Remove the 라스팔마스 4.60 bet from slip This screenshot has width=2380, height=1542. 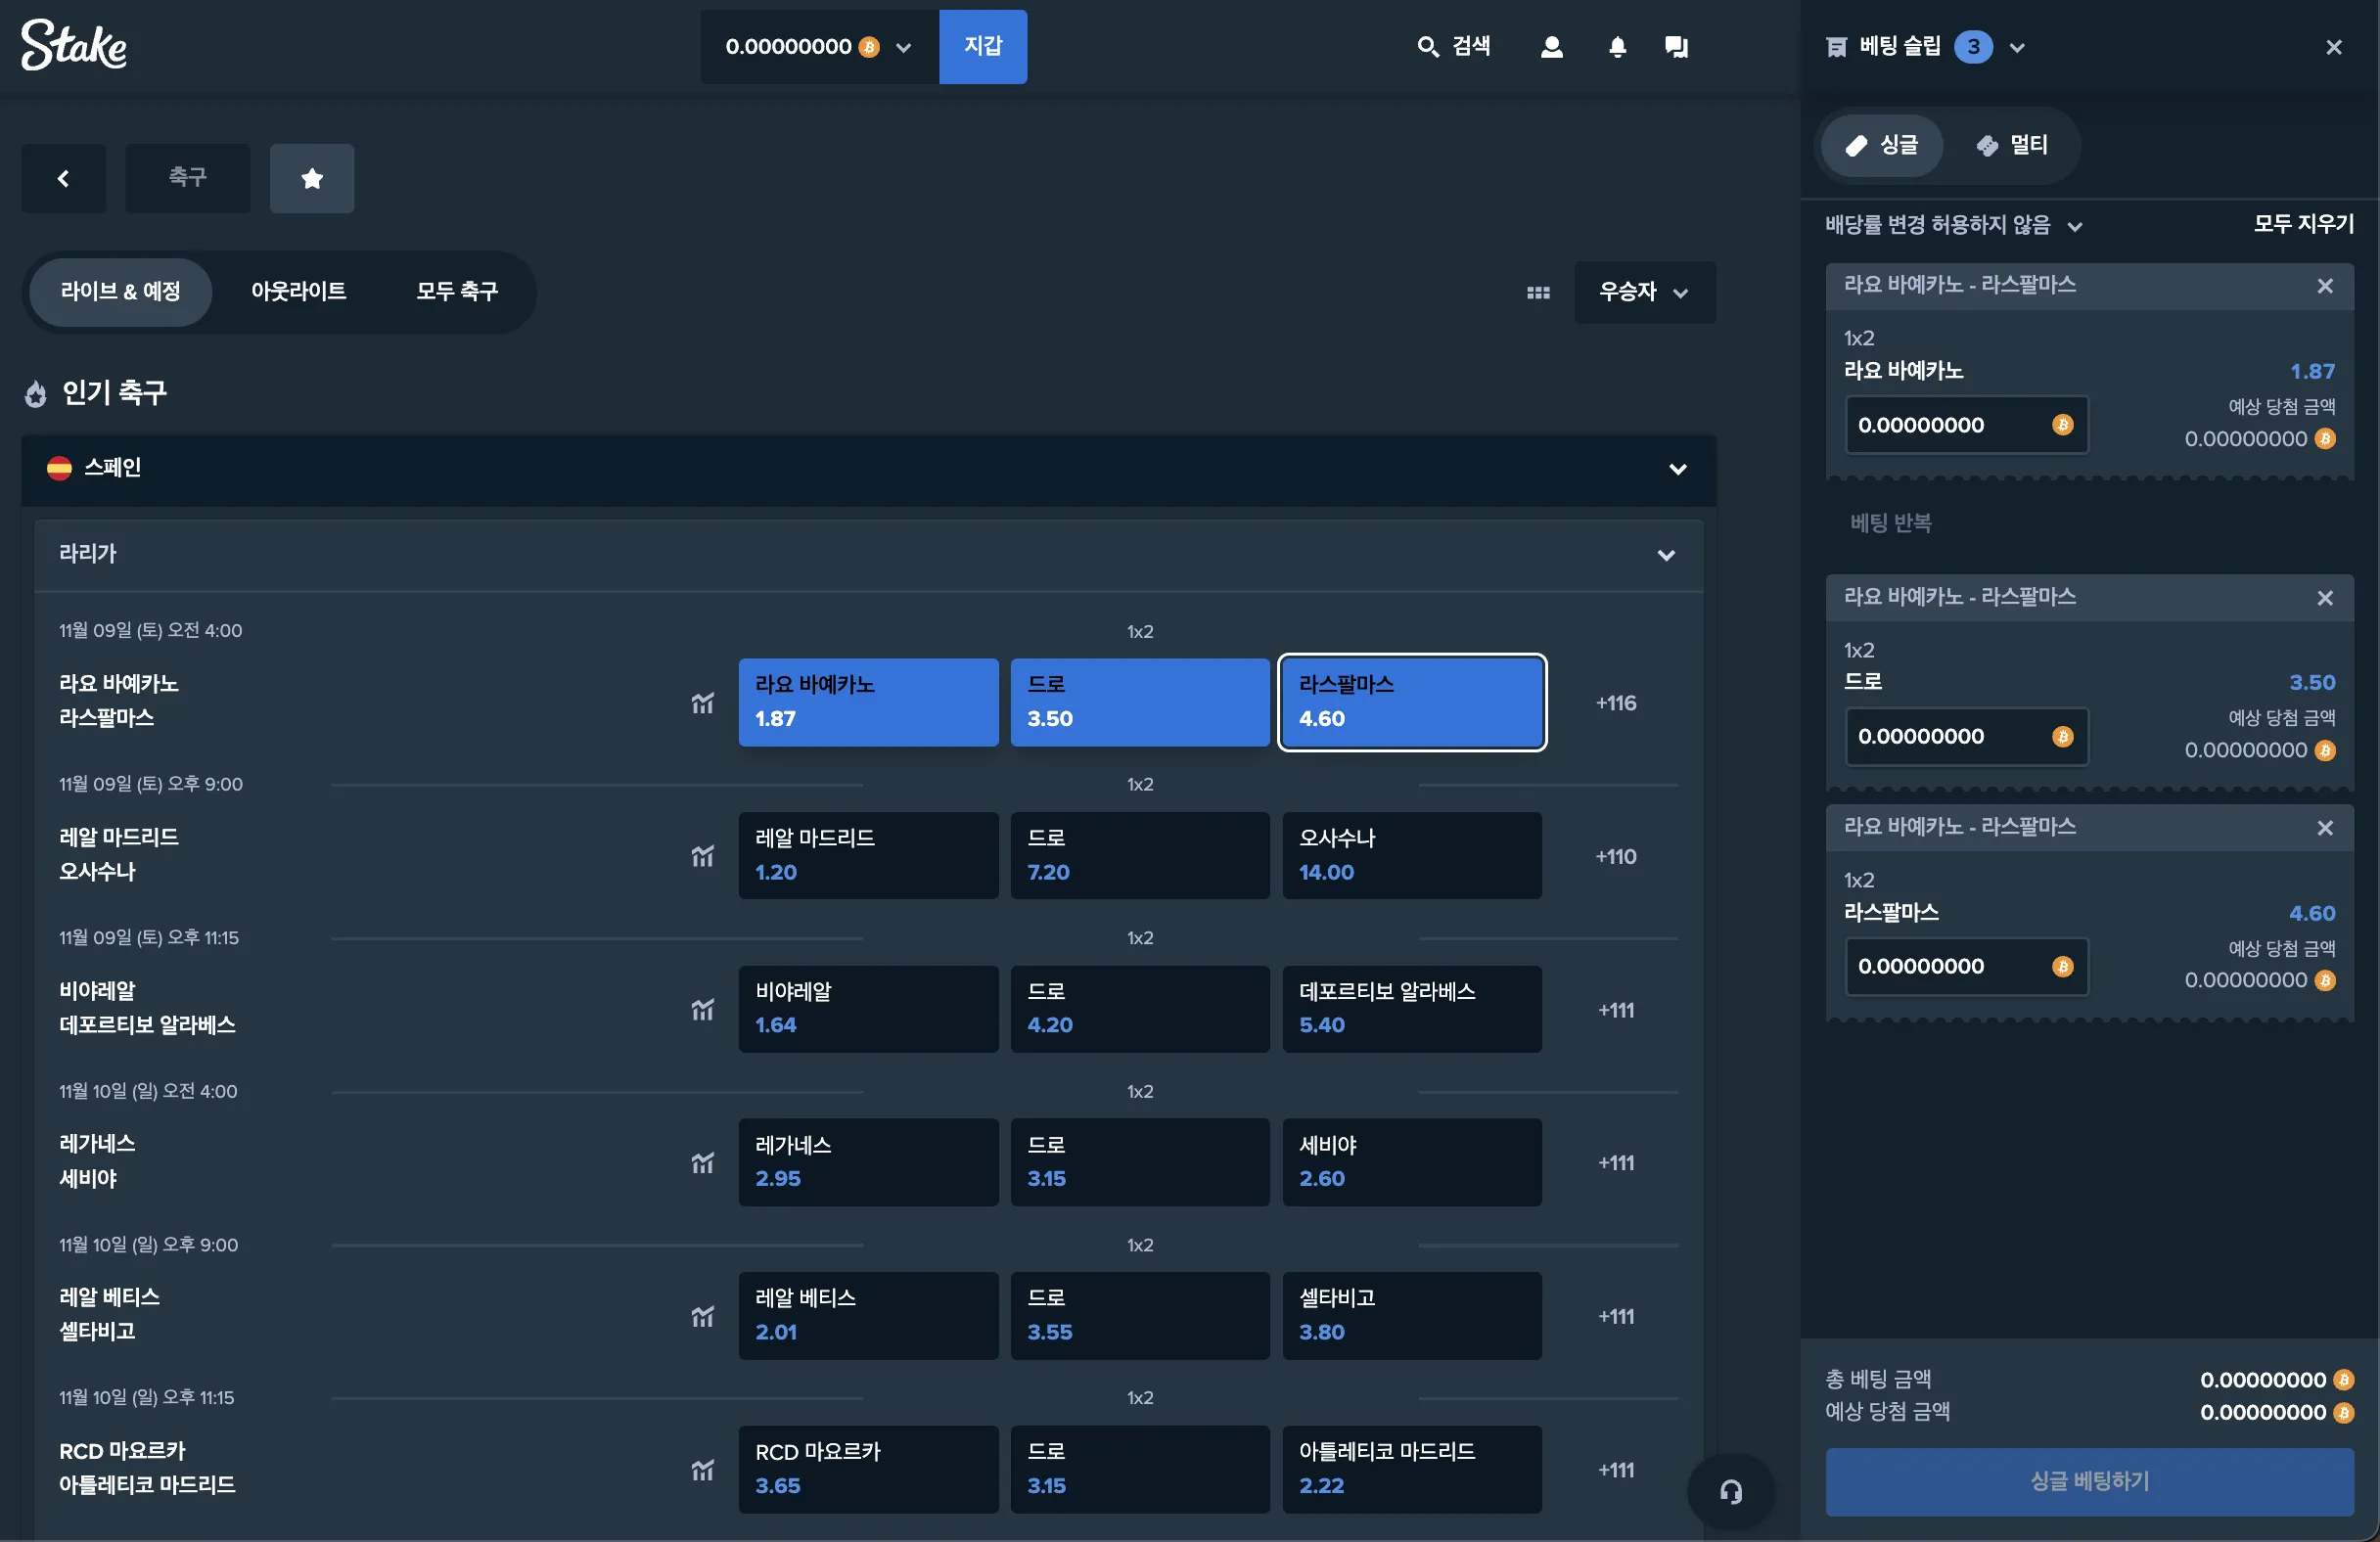coord(2325,828)
